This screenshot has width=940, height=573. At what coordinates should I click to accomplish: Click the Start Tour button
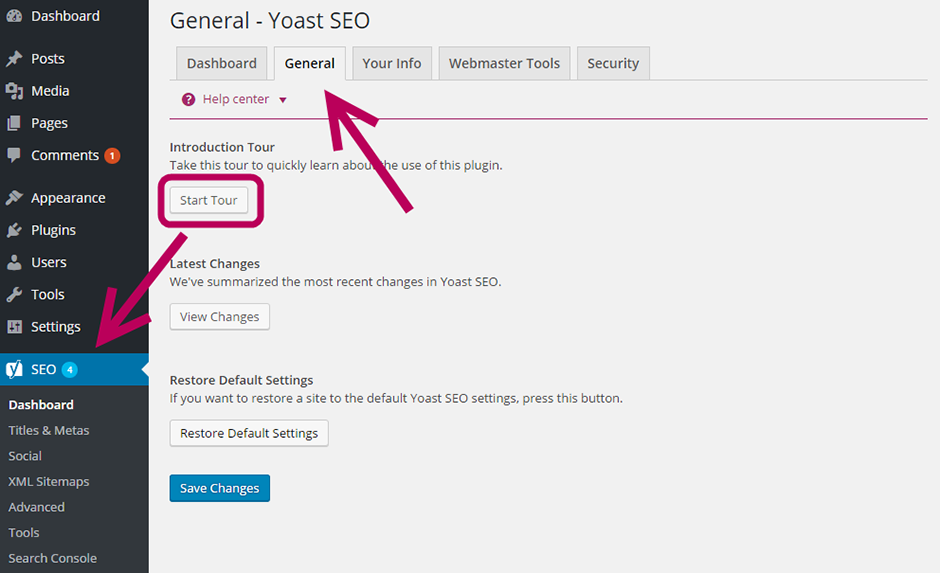(x=209, y=200)
